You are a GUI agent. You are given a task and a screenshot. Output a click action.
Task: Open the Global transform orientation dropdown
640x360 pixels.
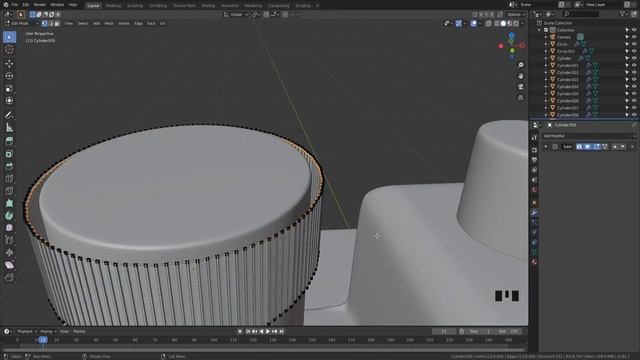coord(236,14)
